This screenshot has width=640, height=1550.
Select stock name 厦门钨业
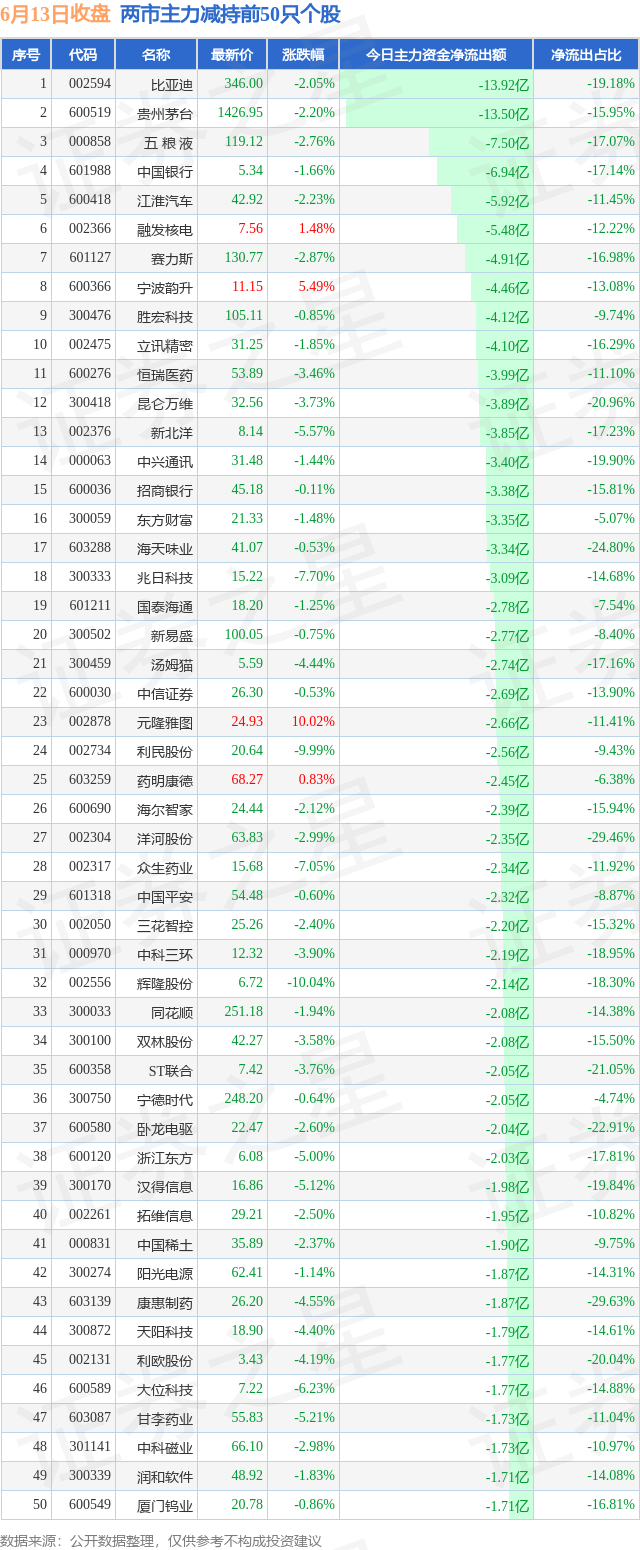click(165, 1505)
